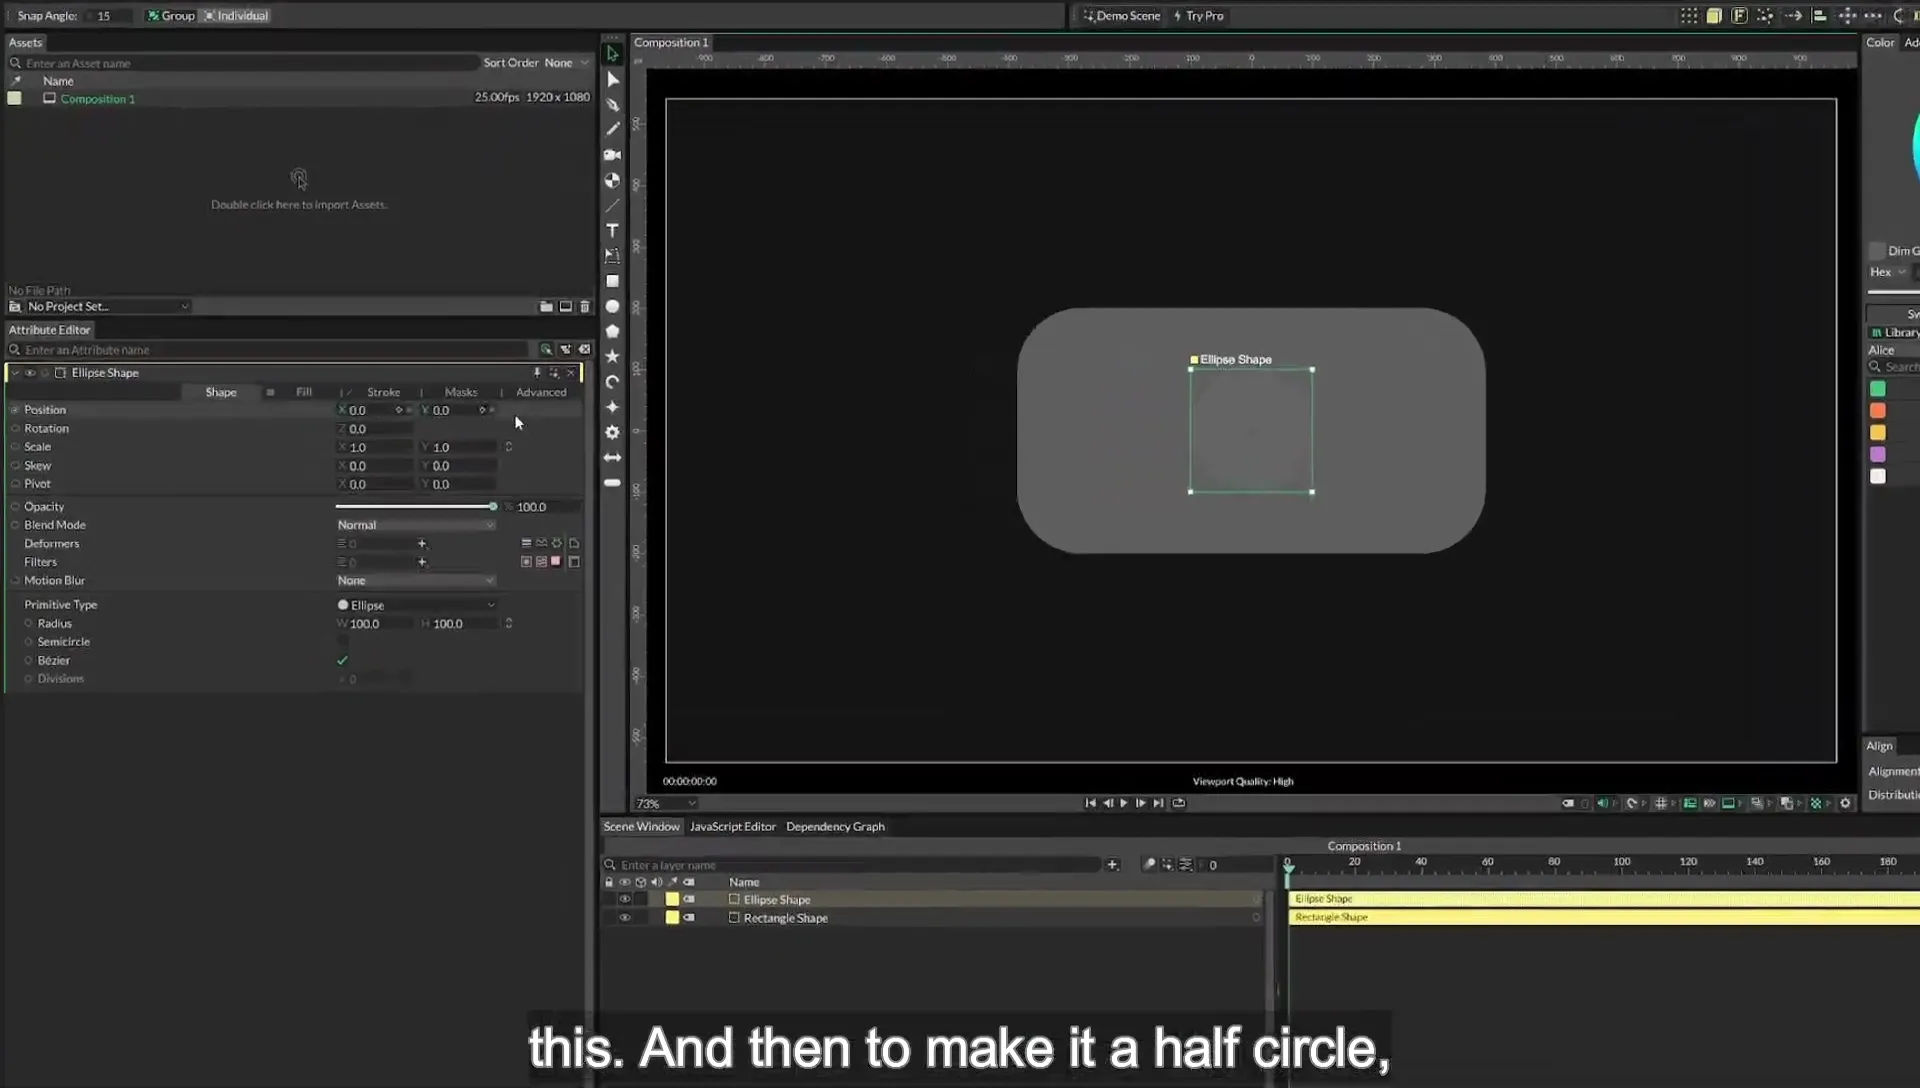Select the Pencil drawing tool
1920x1088 pixels.
[x=613, y=129]
